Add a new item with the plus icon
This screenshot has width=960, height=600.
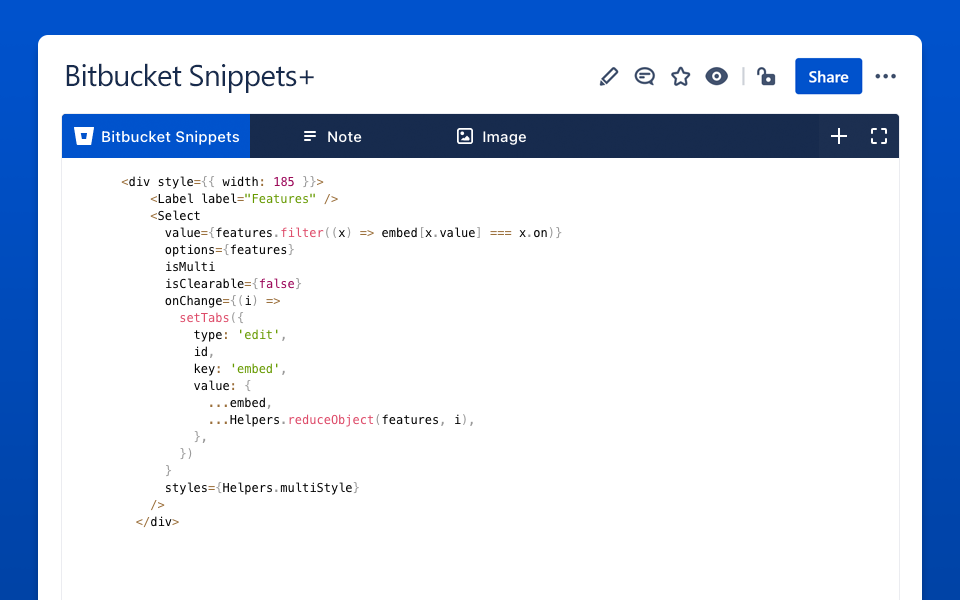(838, 136)
